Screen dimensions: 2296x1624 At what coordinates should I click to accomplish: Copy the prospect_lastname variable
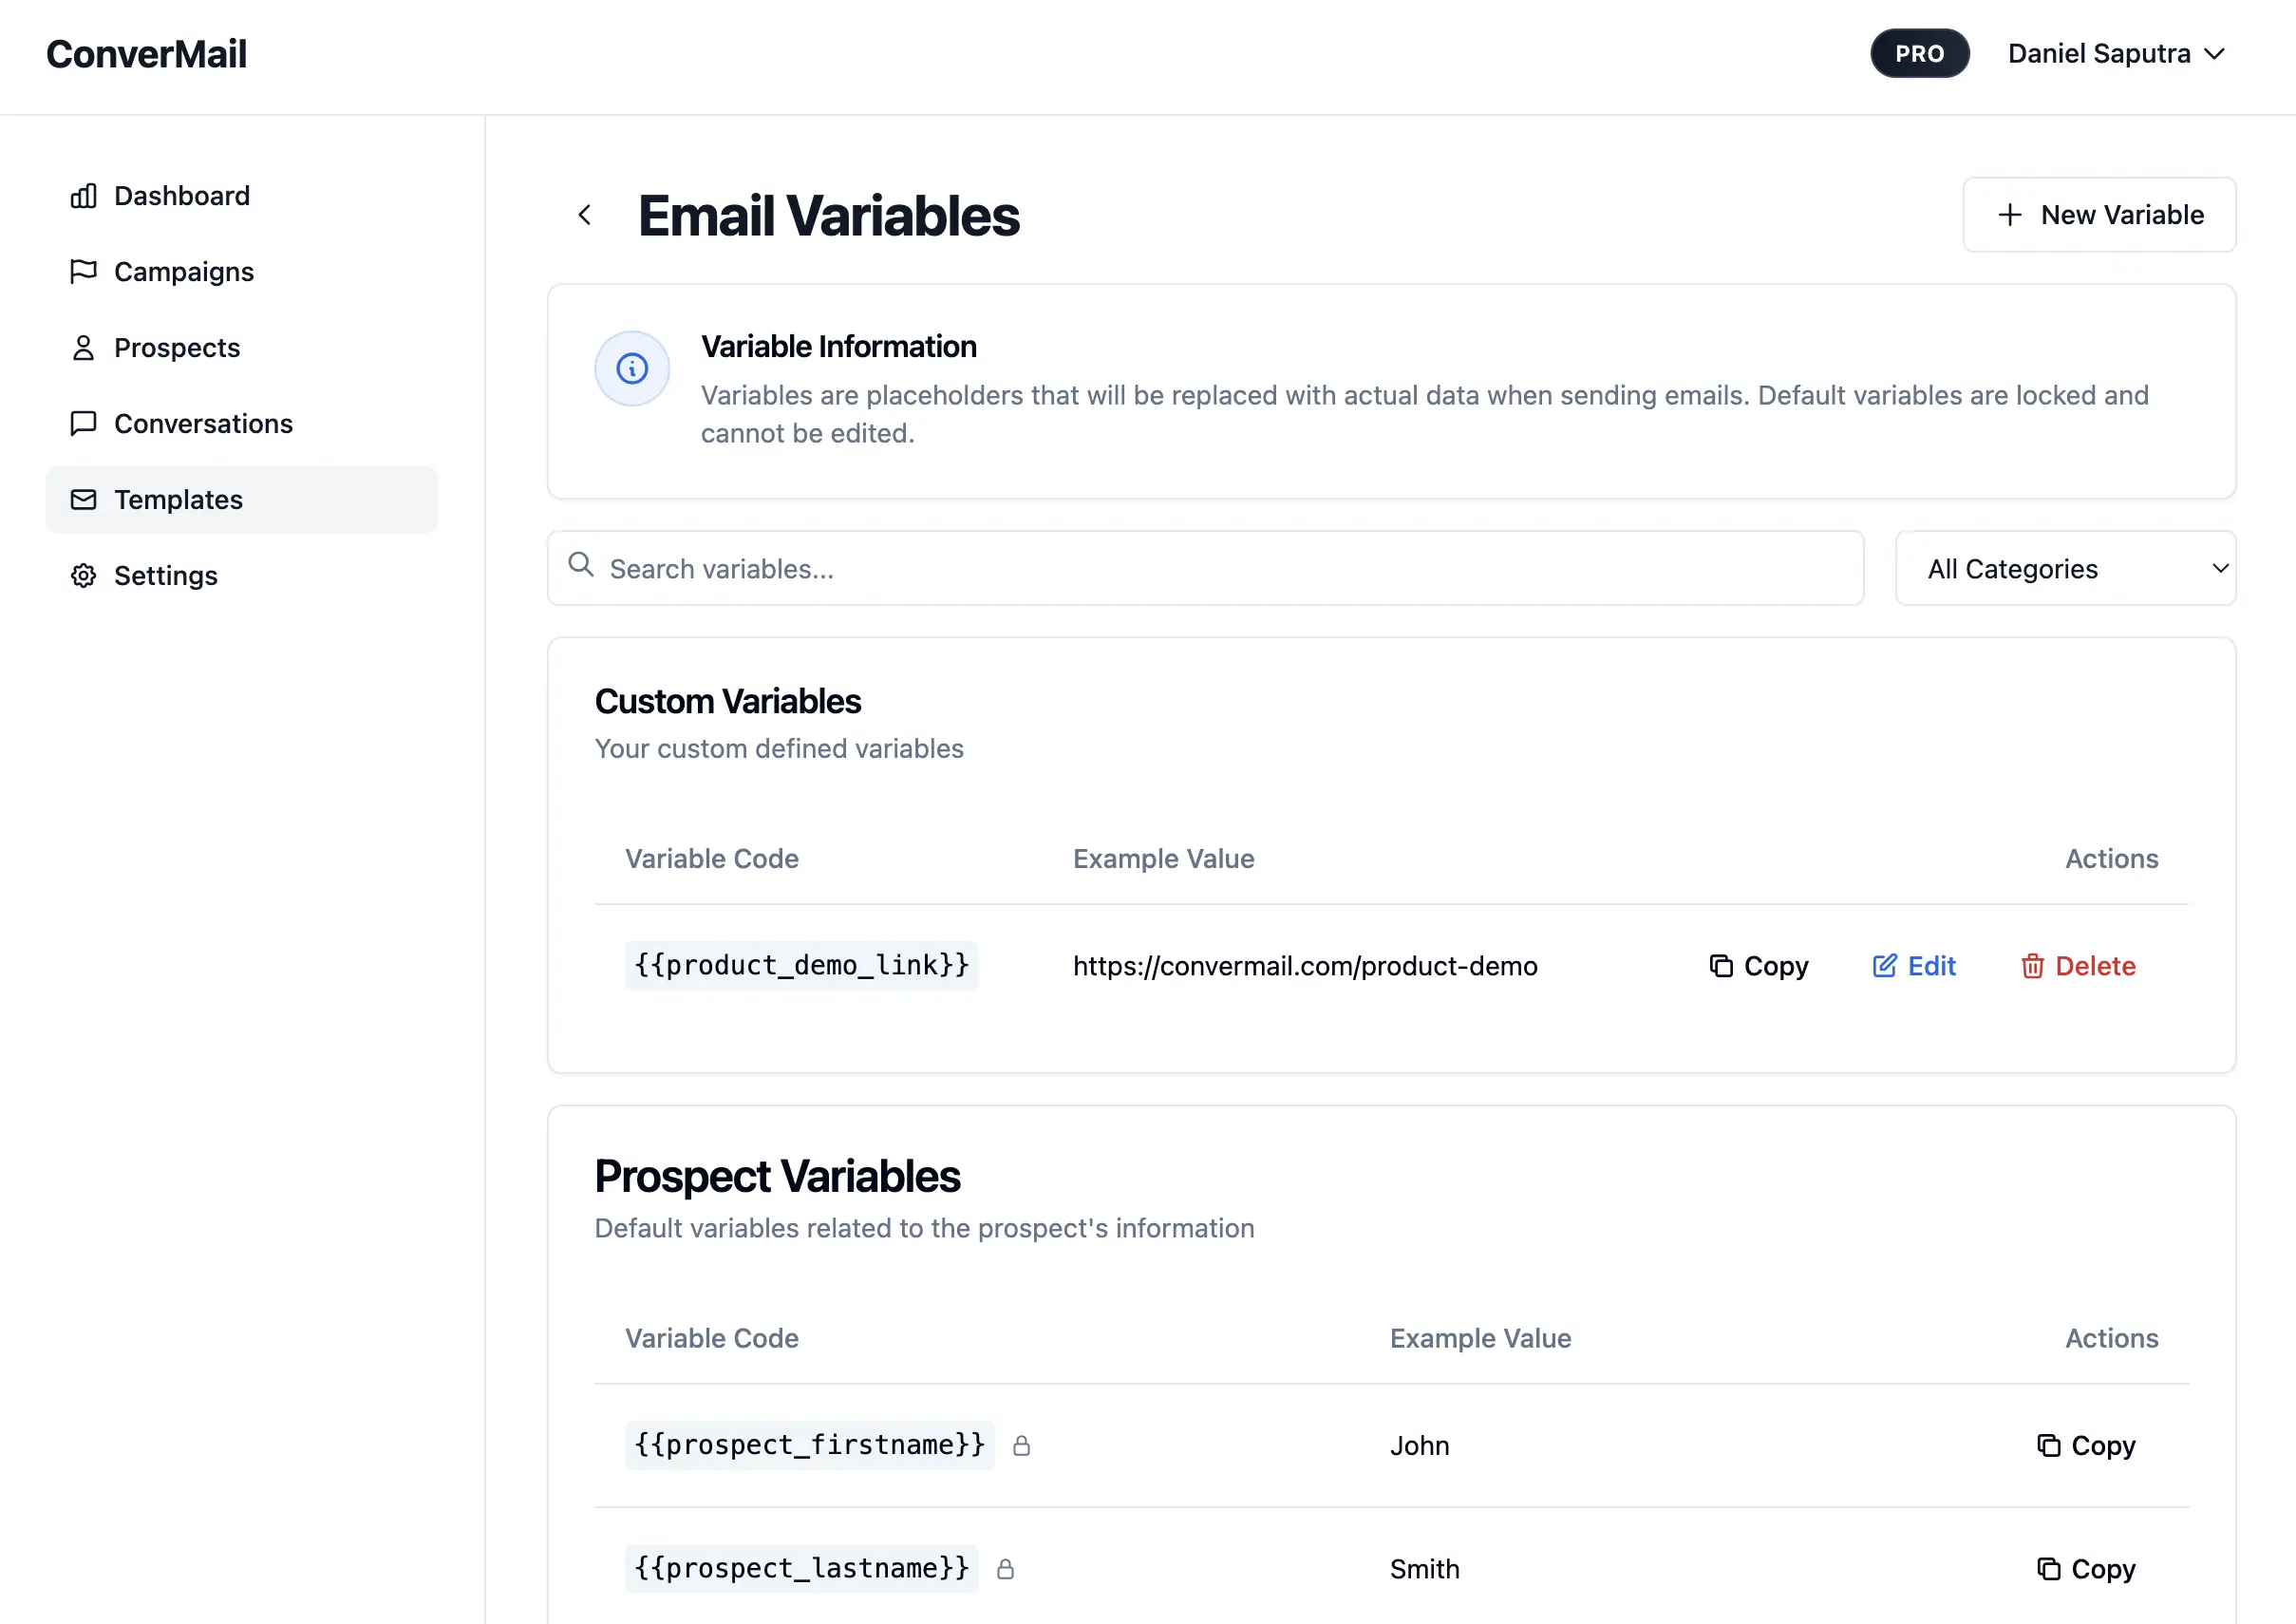point(2086,1570)
